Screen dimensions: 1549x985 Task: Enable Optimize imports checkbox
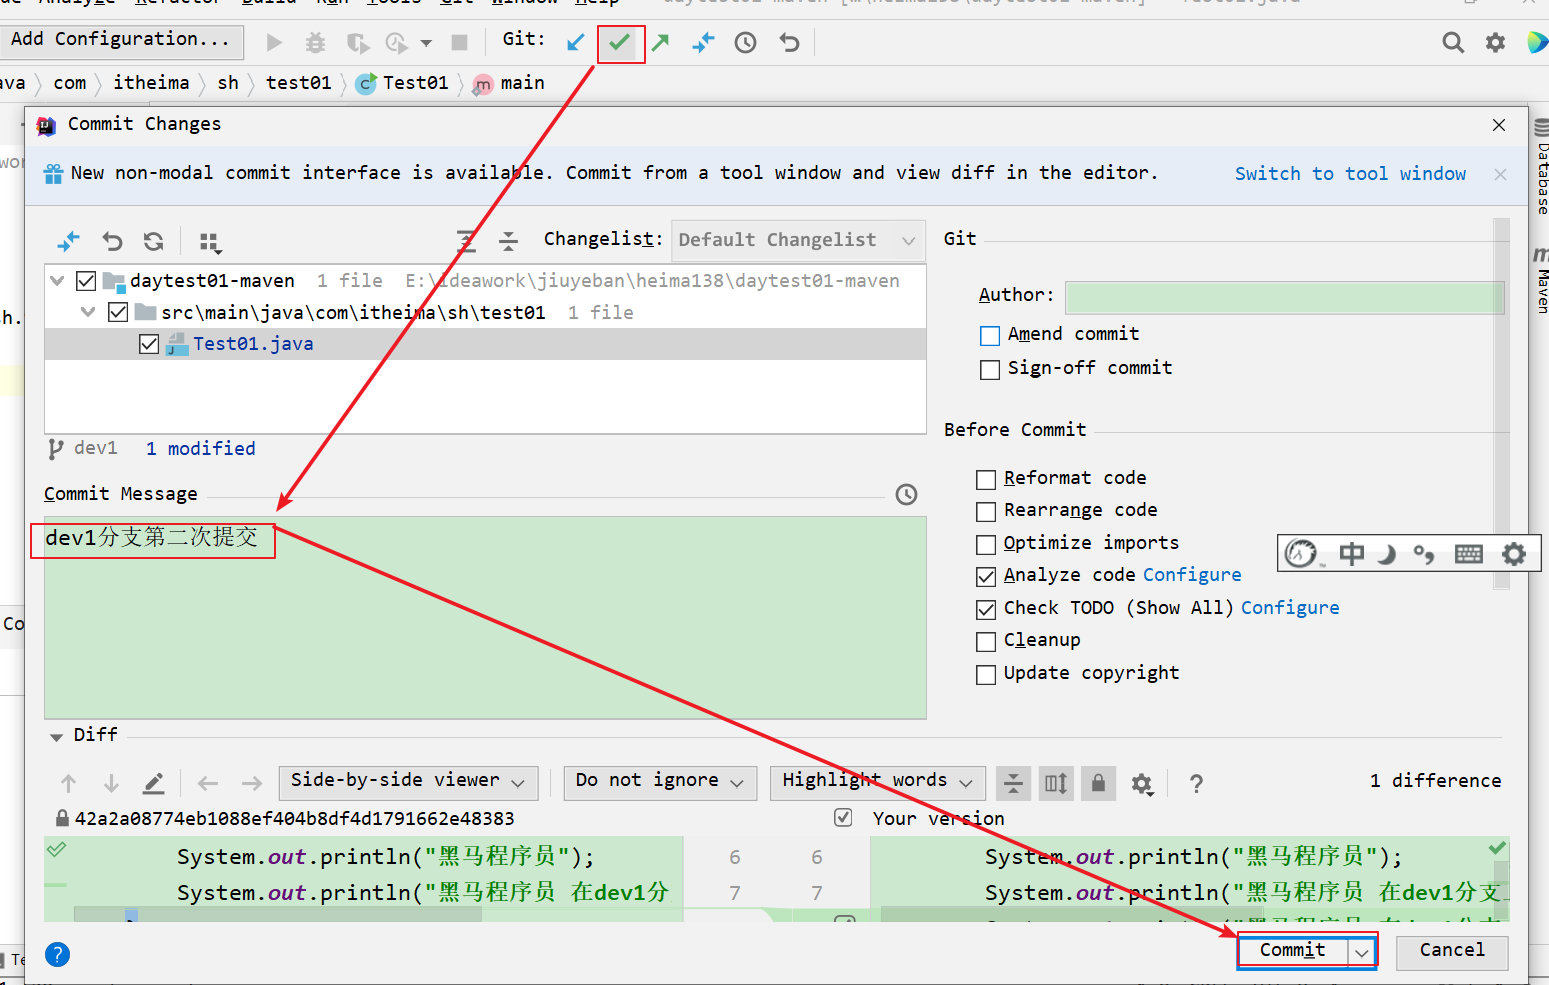pos(986,544)
